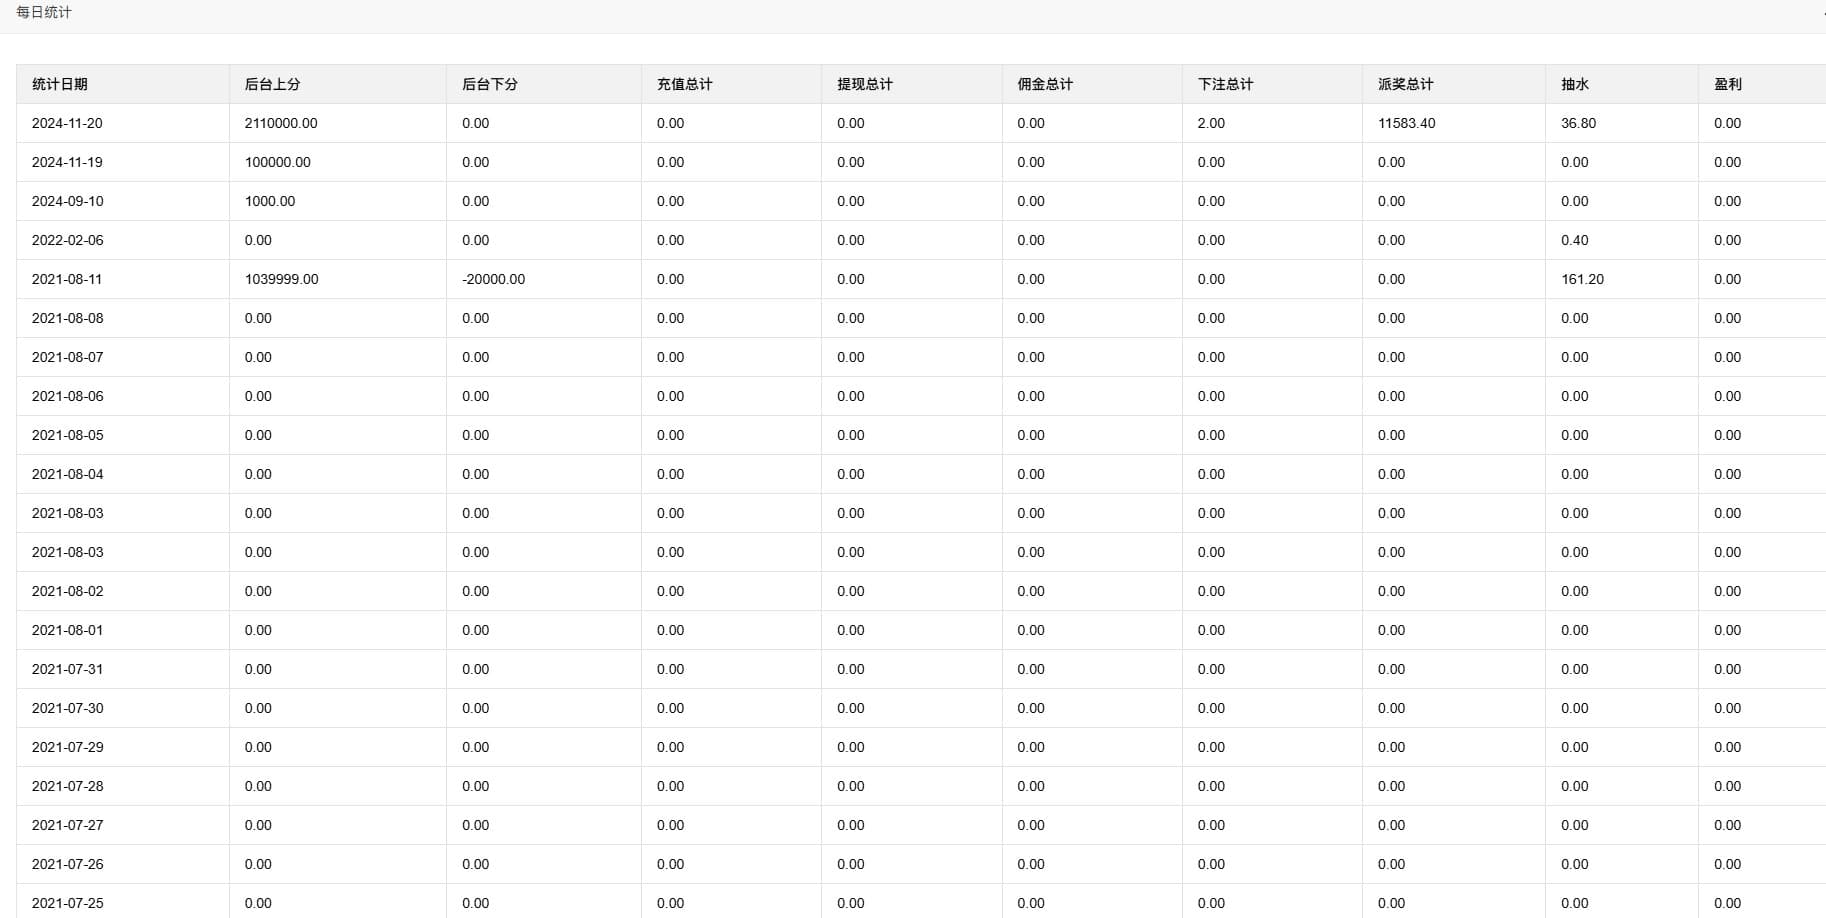
Task: Click the 派奖总计 column header
Action: (1406, 84)
